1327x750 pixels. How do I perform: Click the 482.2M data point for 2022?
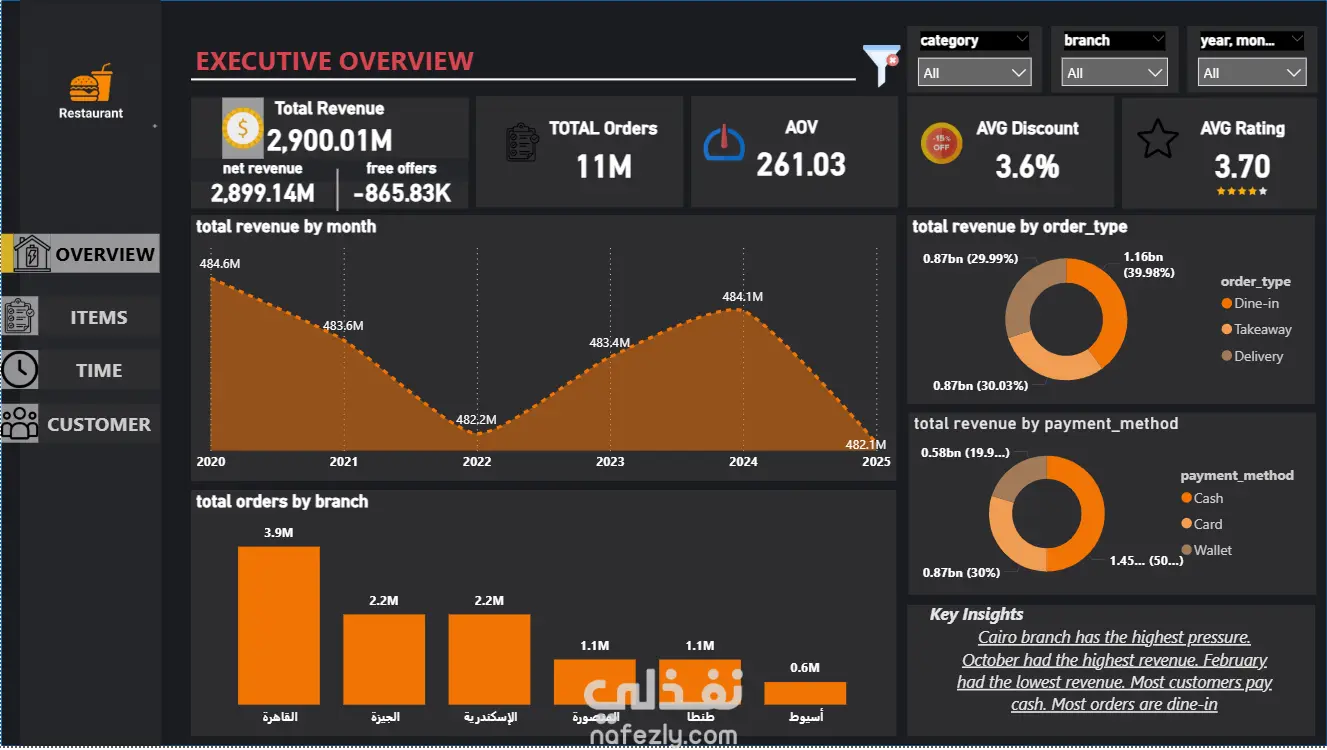pos(477,434)
